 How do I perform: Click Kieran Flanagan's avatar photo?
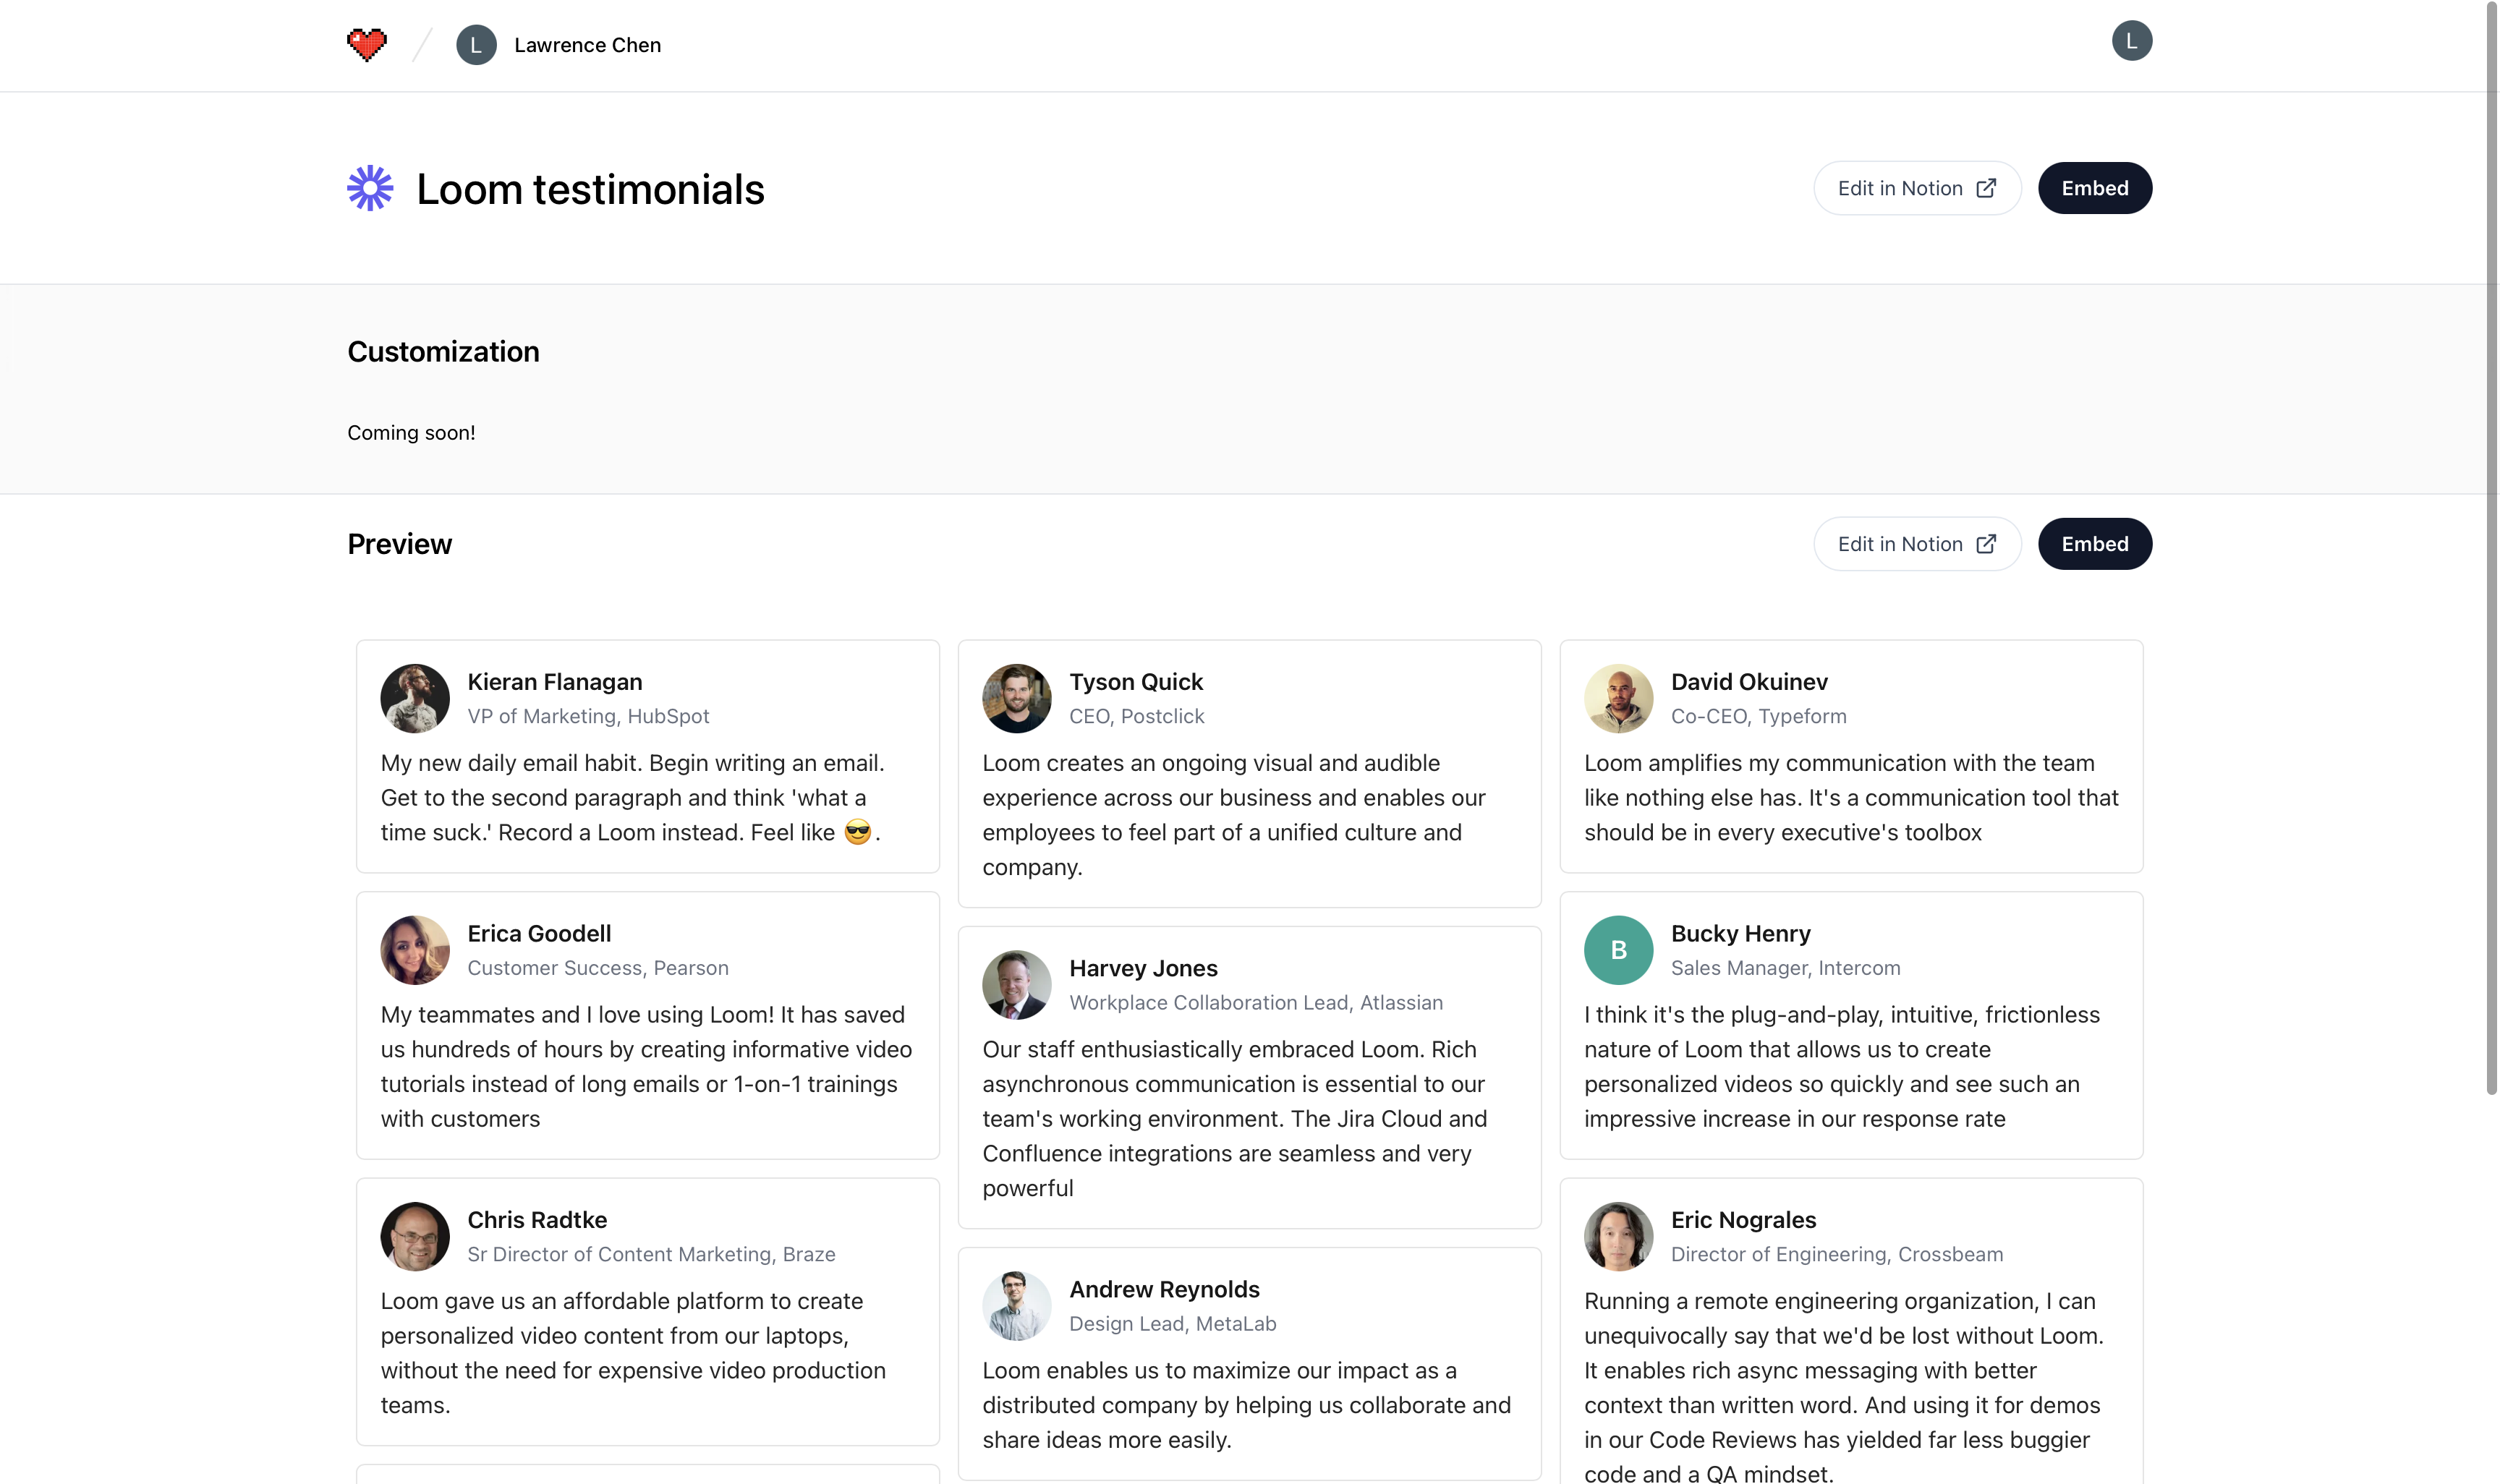click(415, 699)
